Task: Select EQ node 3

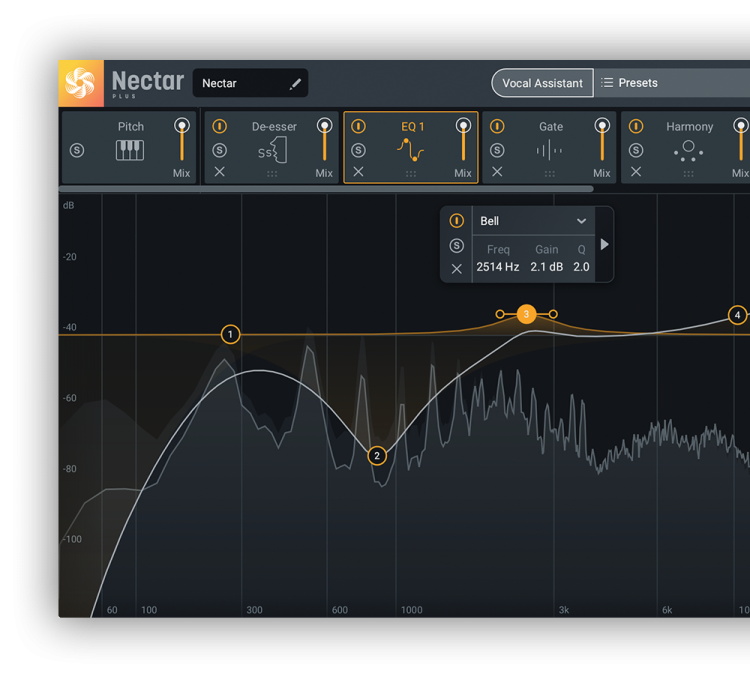Action: 526,314
